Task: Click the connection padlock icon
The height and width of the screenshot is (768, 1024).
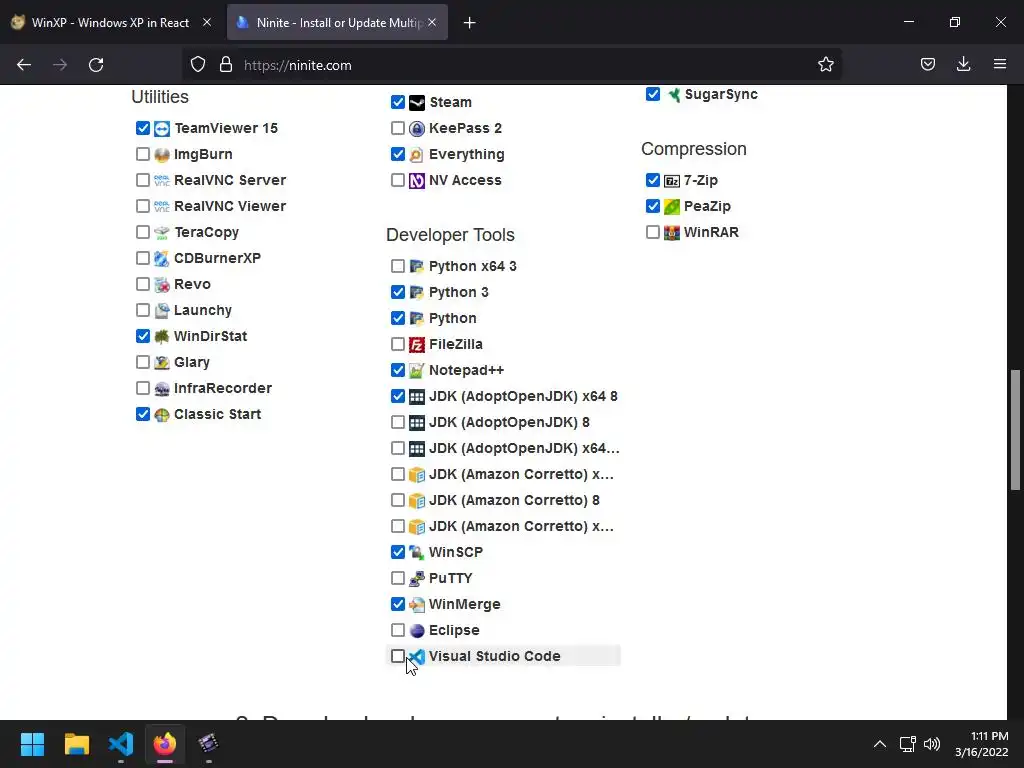Action: [x=226, y=64]
